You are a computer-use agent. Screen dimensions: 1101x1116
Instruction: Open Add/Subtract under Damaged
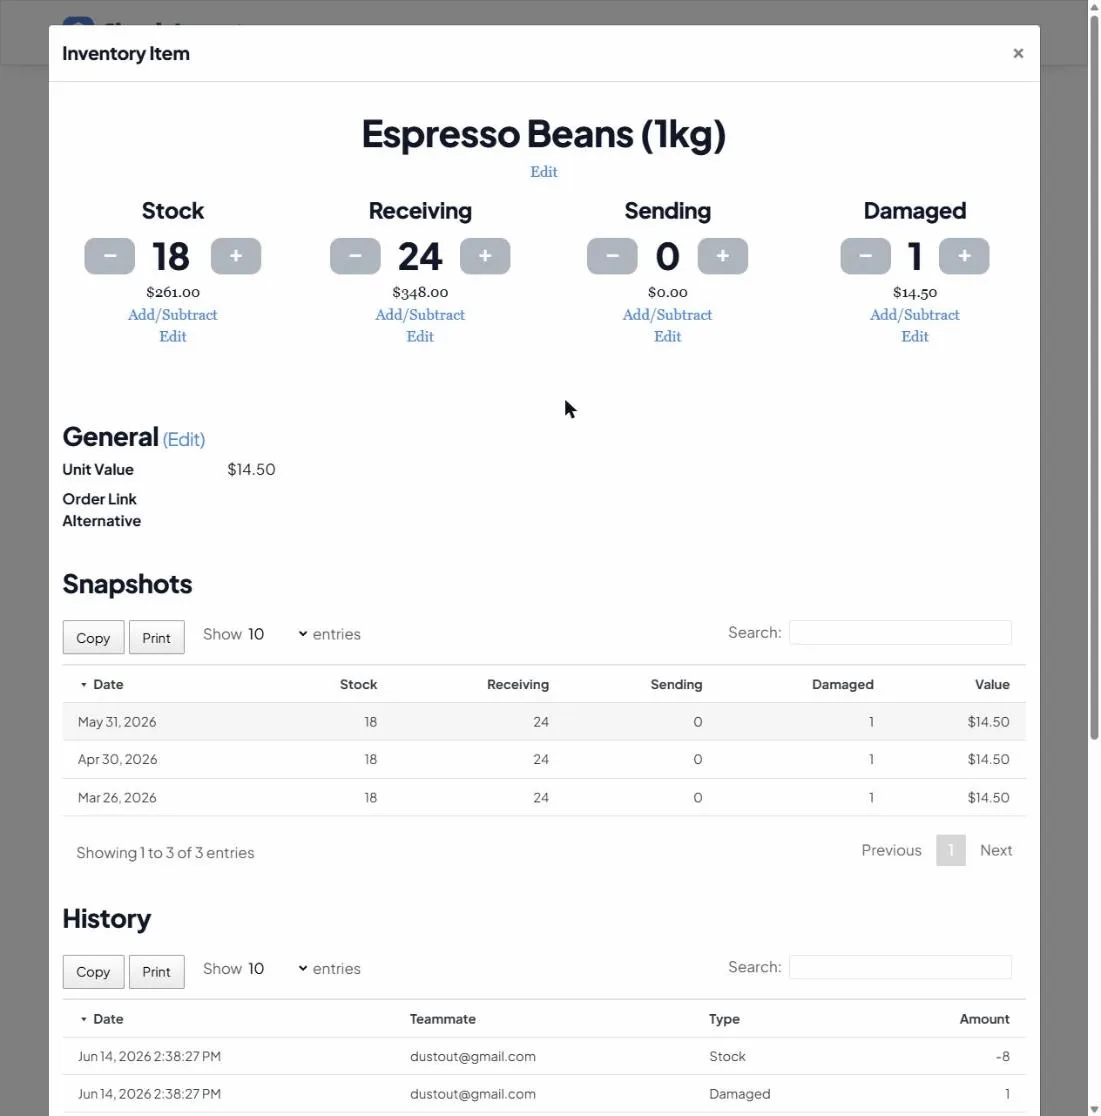[915, 315]
